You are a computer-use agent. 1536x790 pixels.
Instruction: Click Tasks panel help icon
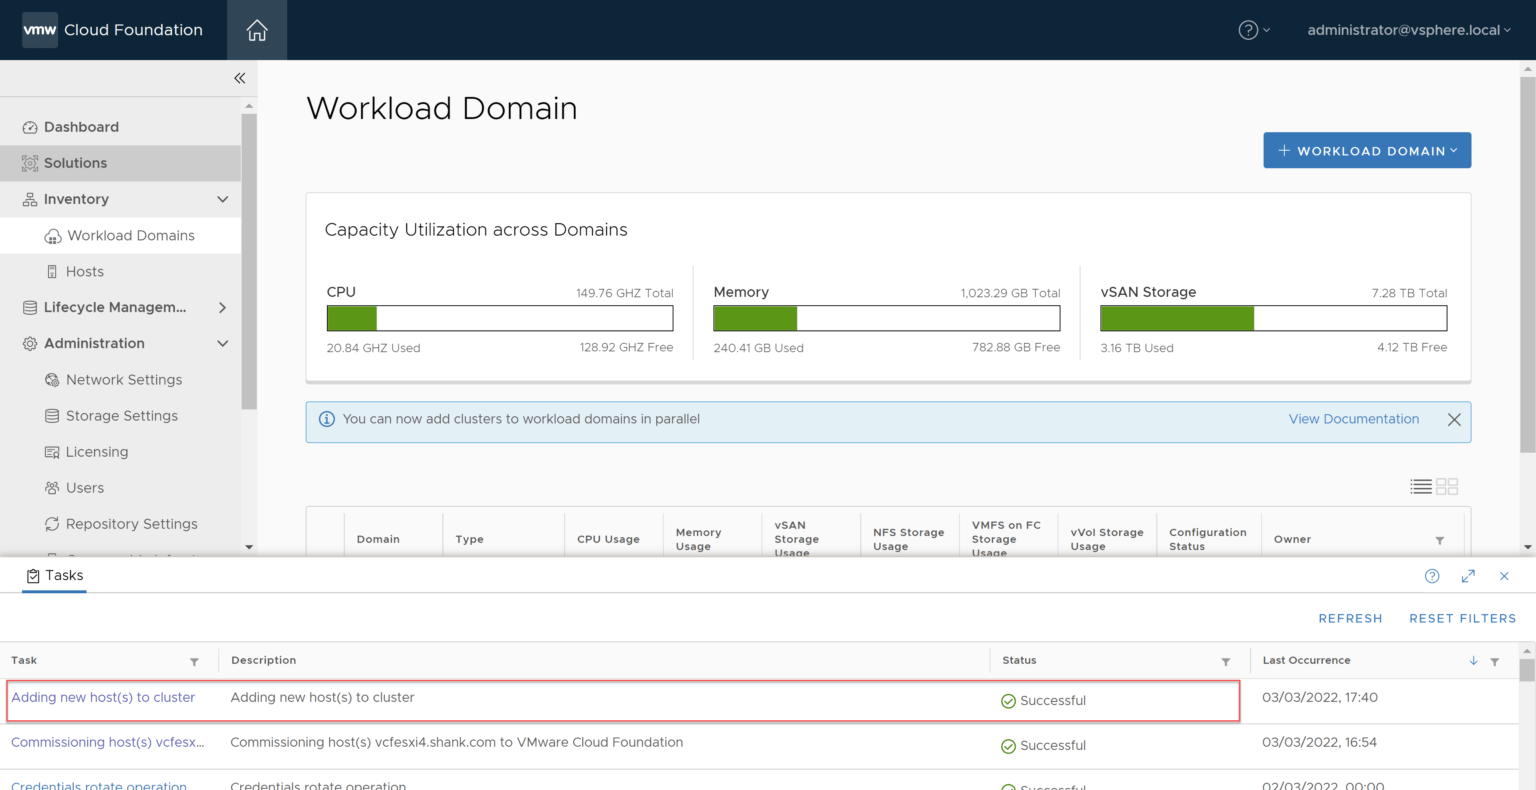[x=1432, y=576]
